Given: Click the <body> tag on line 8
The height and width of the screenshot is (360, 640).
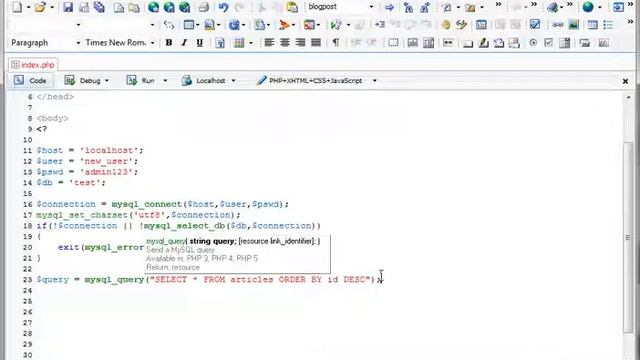Looking at the screenshot, I should [52, 118].
